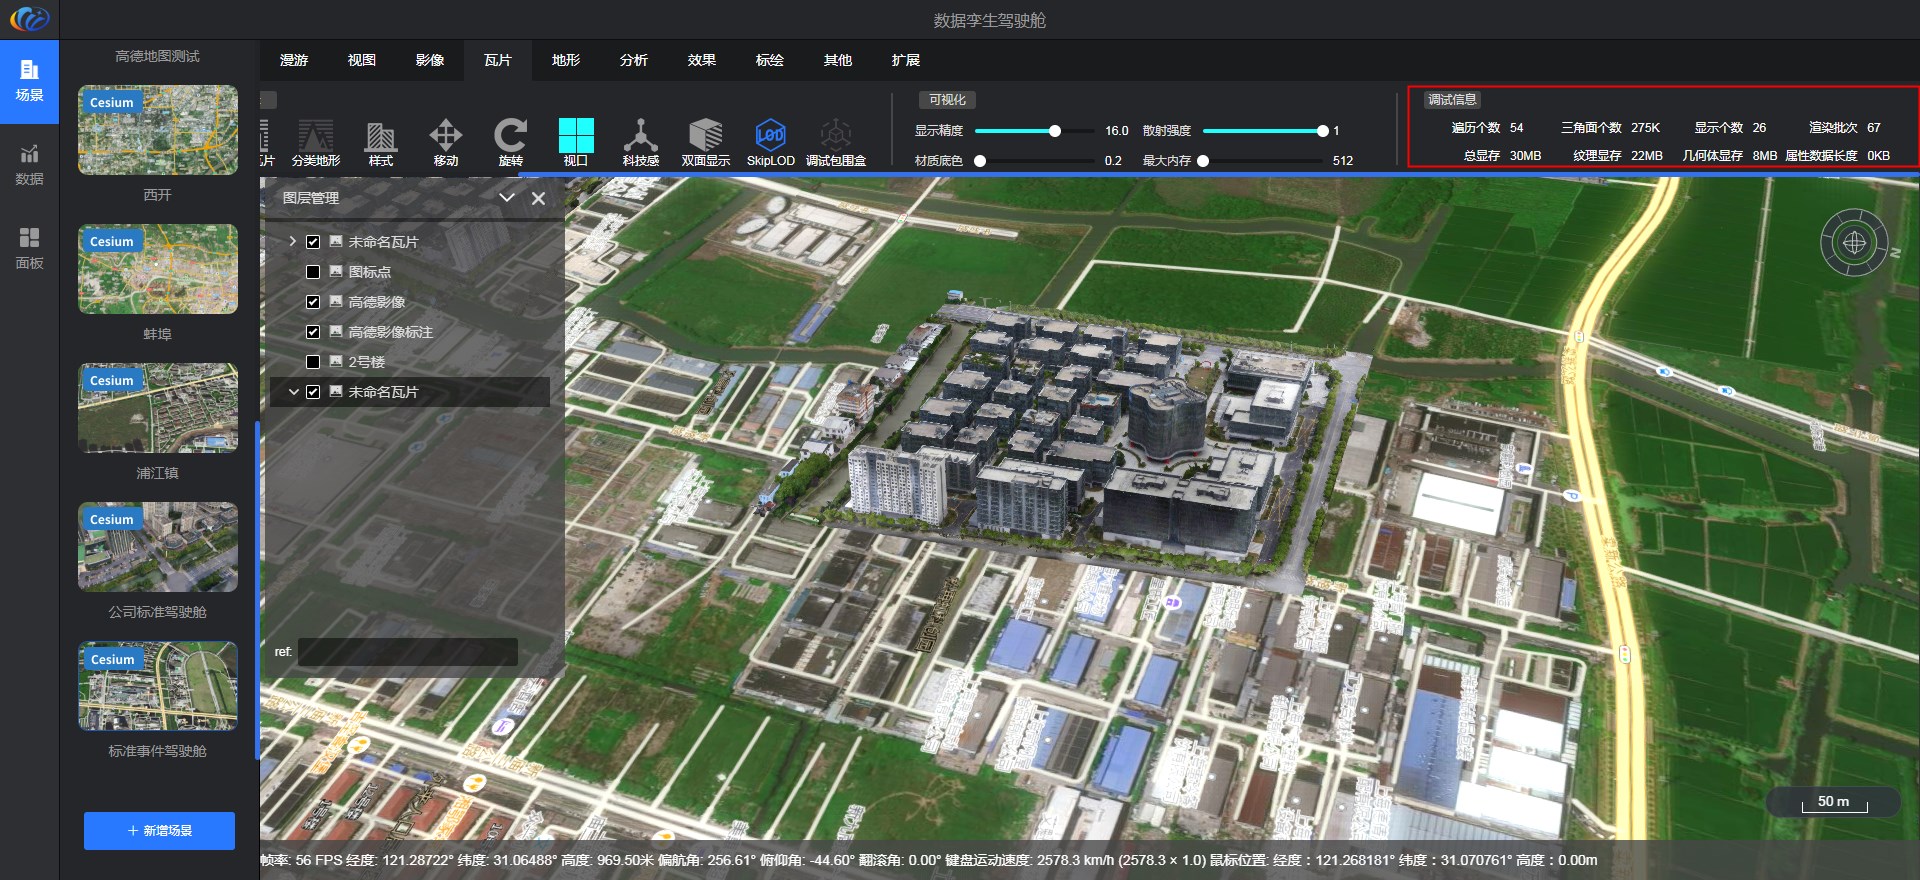Collapse the 图层管理 panel with chevron

pos(507,198)
